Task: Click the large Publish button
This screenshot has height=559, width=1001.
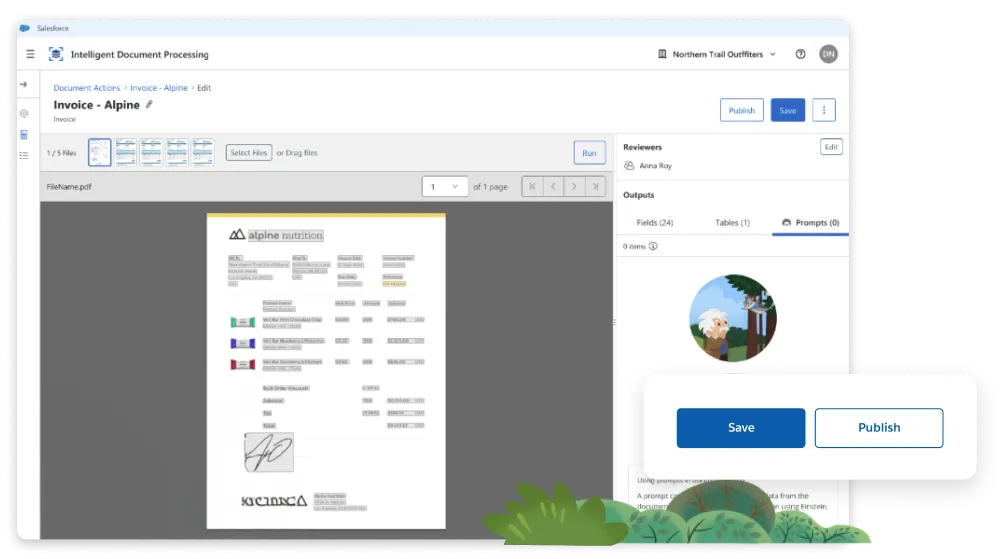Action: tap(879, 428)
